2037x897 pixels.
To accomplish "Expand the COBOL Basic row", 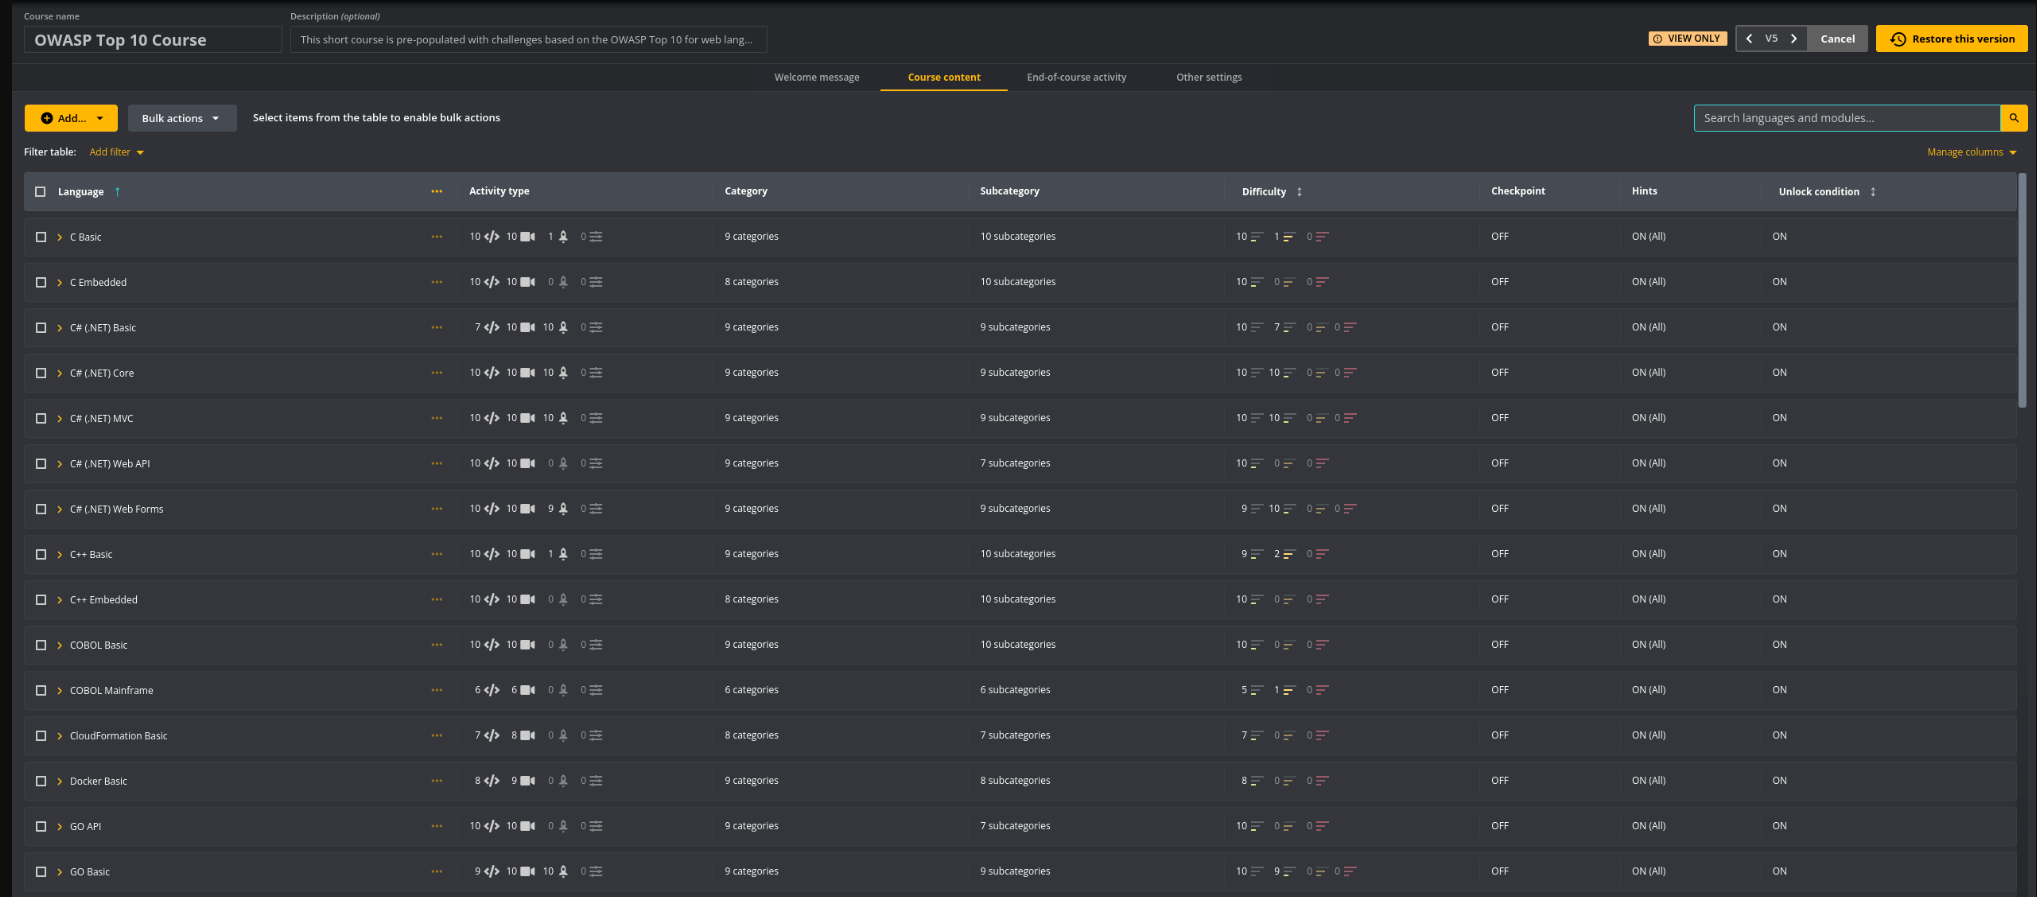I will (60, 645).
